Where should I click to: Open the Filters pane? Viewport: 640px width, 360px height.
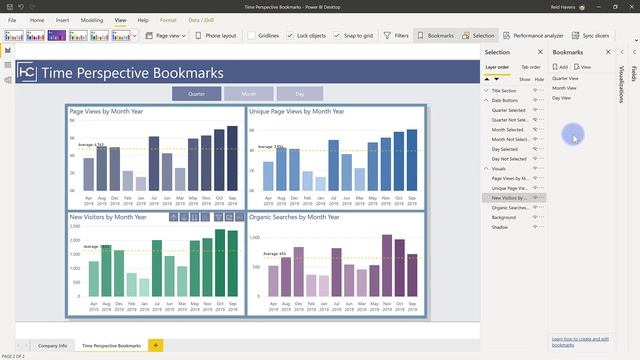(396, 36)
